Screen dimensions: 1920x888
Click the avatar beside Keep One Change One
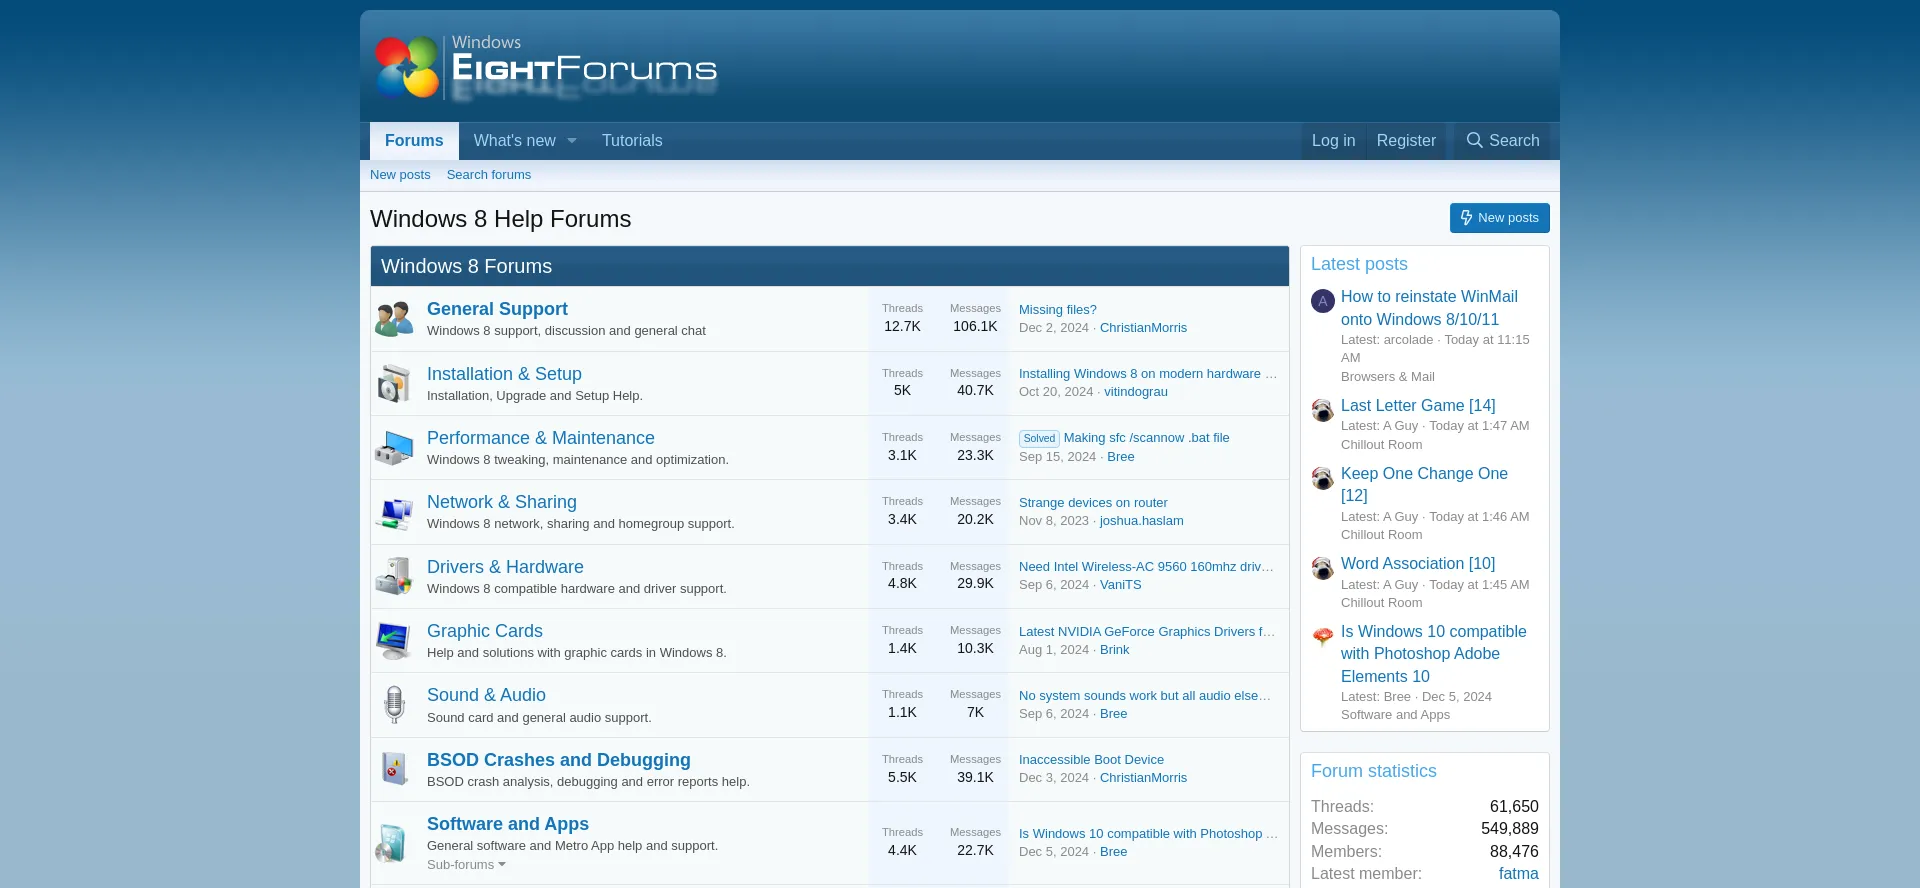point(1323,478)
